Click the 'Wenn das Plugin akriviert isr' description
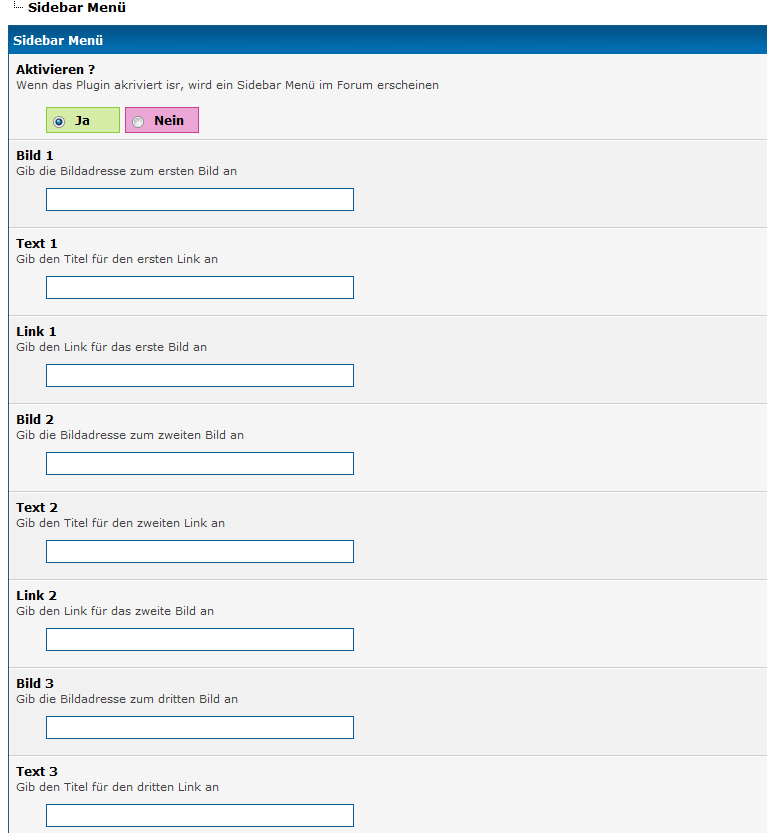Image resolution: width=767 pixels, height=833 pixels. pos(227,85)
